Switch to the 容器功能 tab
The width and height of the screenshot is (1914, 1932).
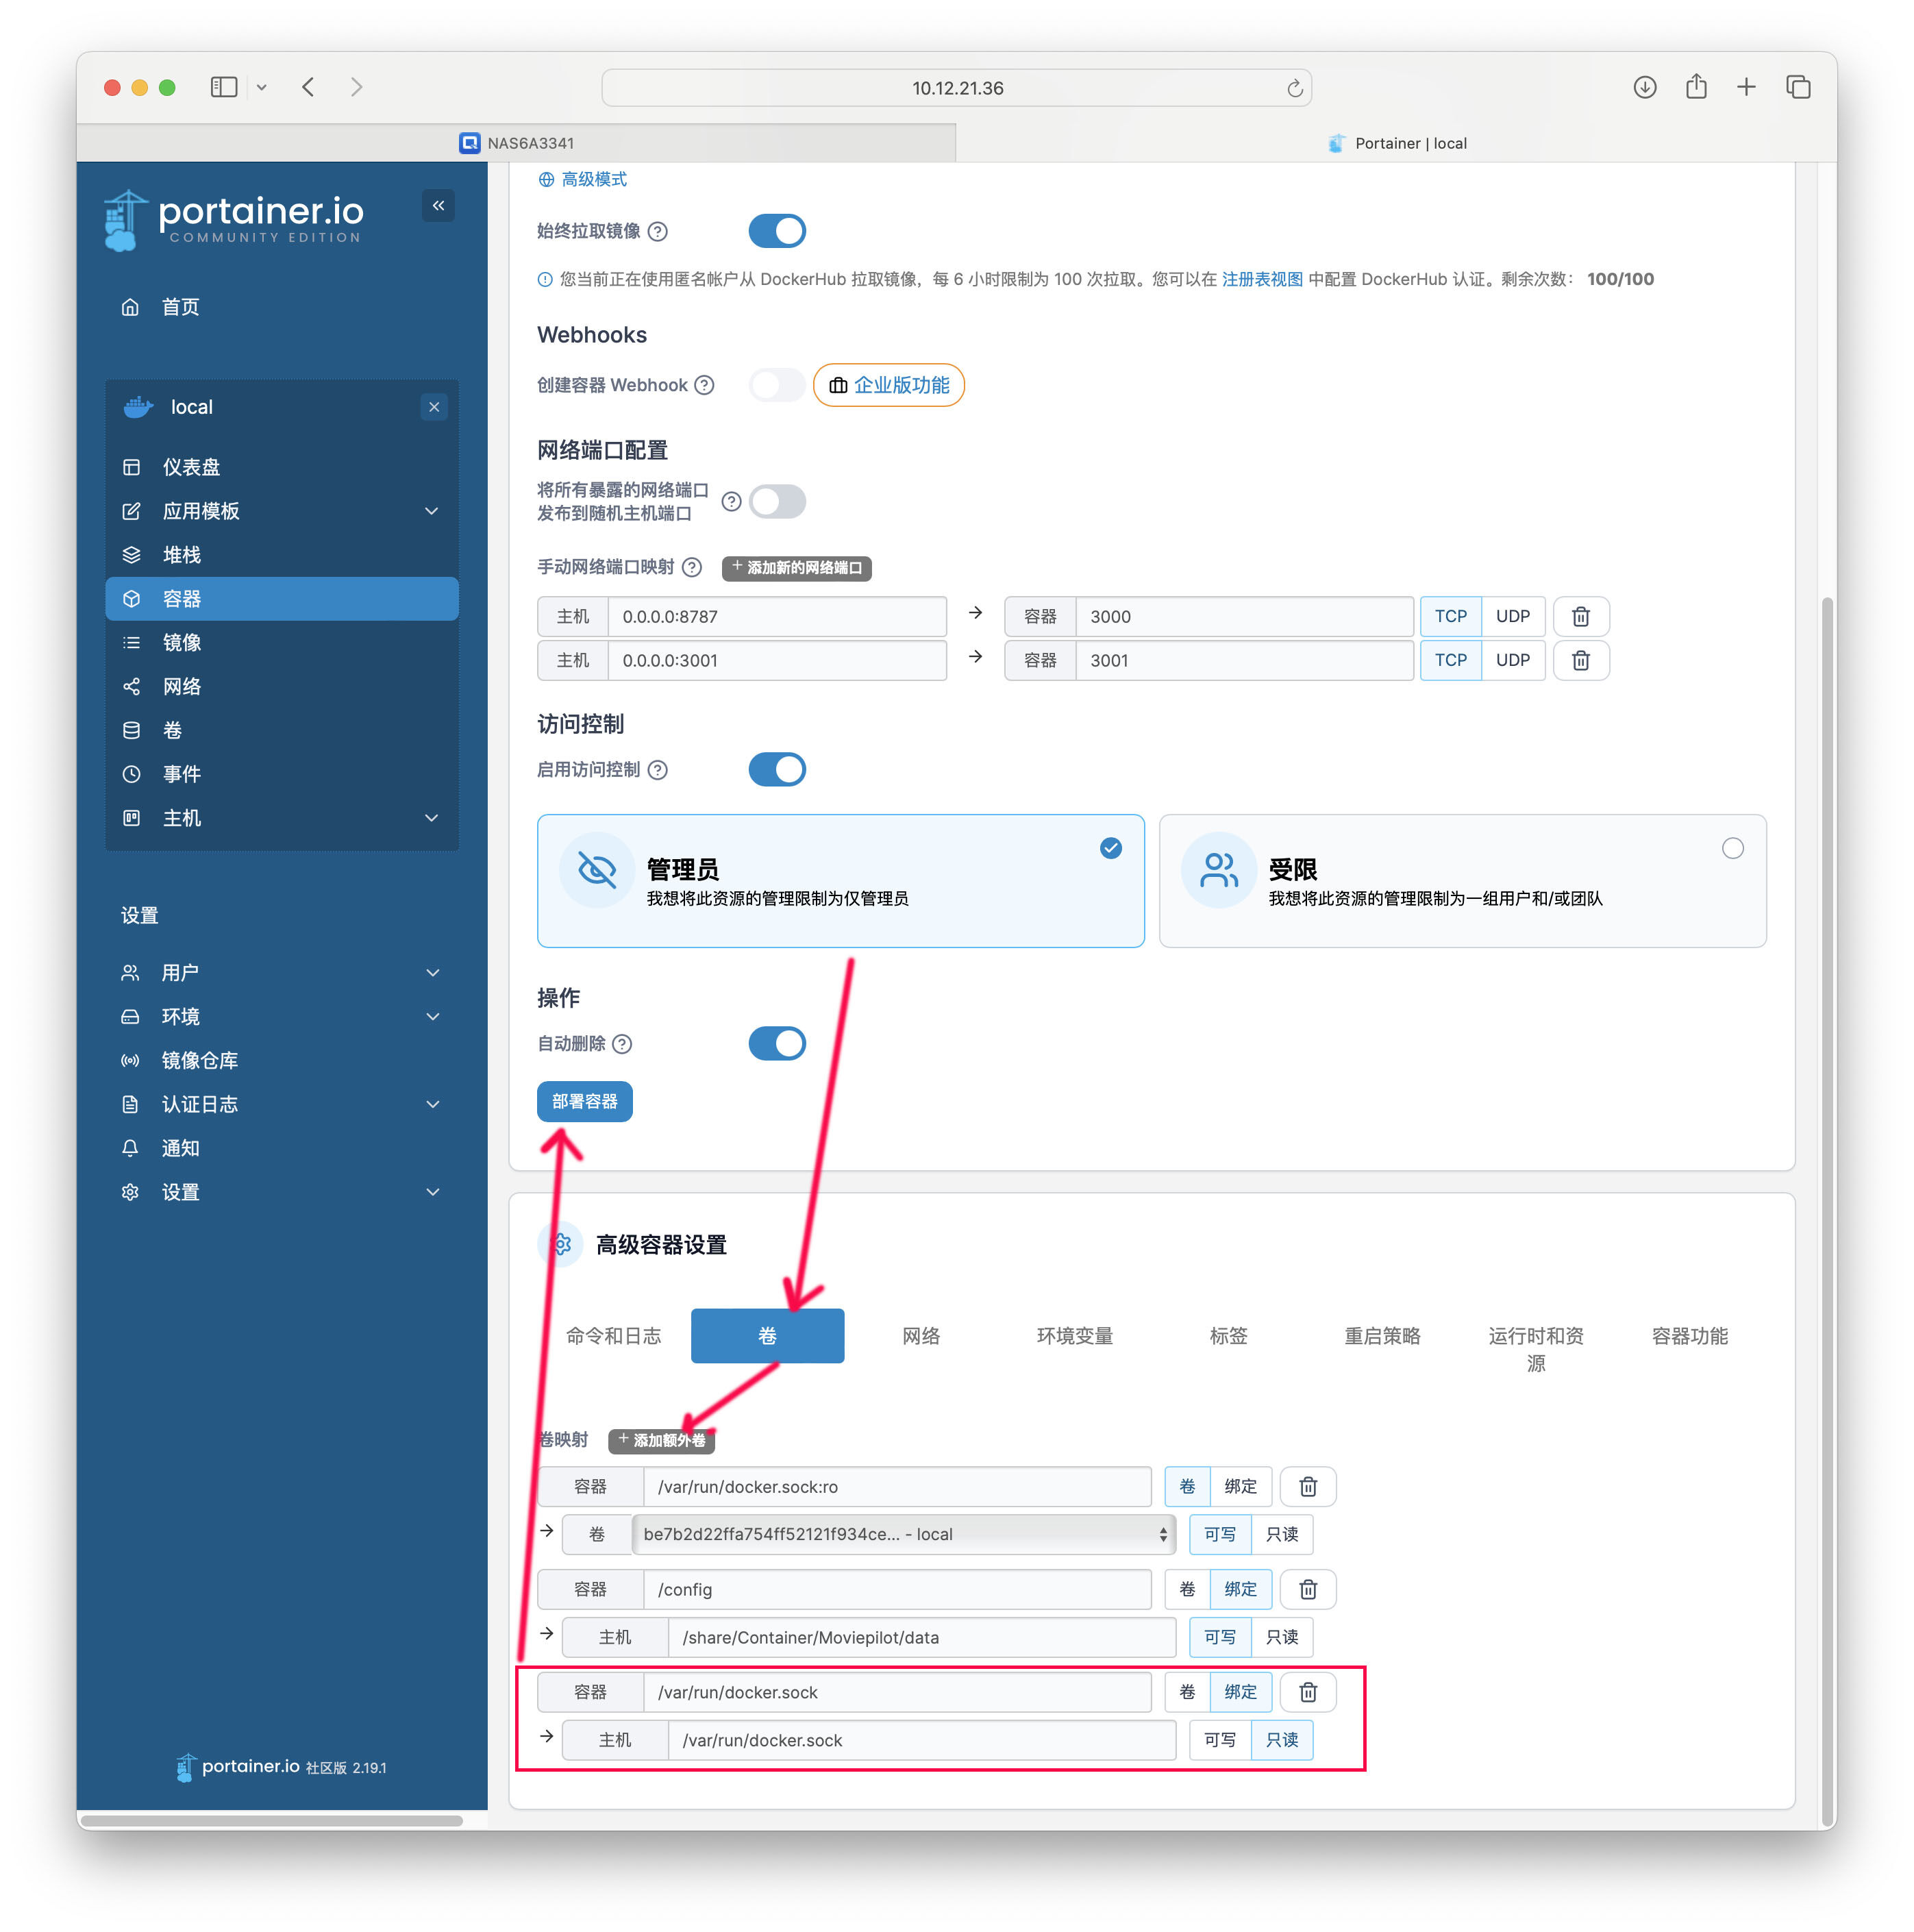(x=1689, y=1336)
